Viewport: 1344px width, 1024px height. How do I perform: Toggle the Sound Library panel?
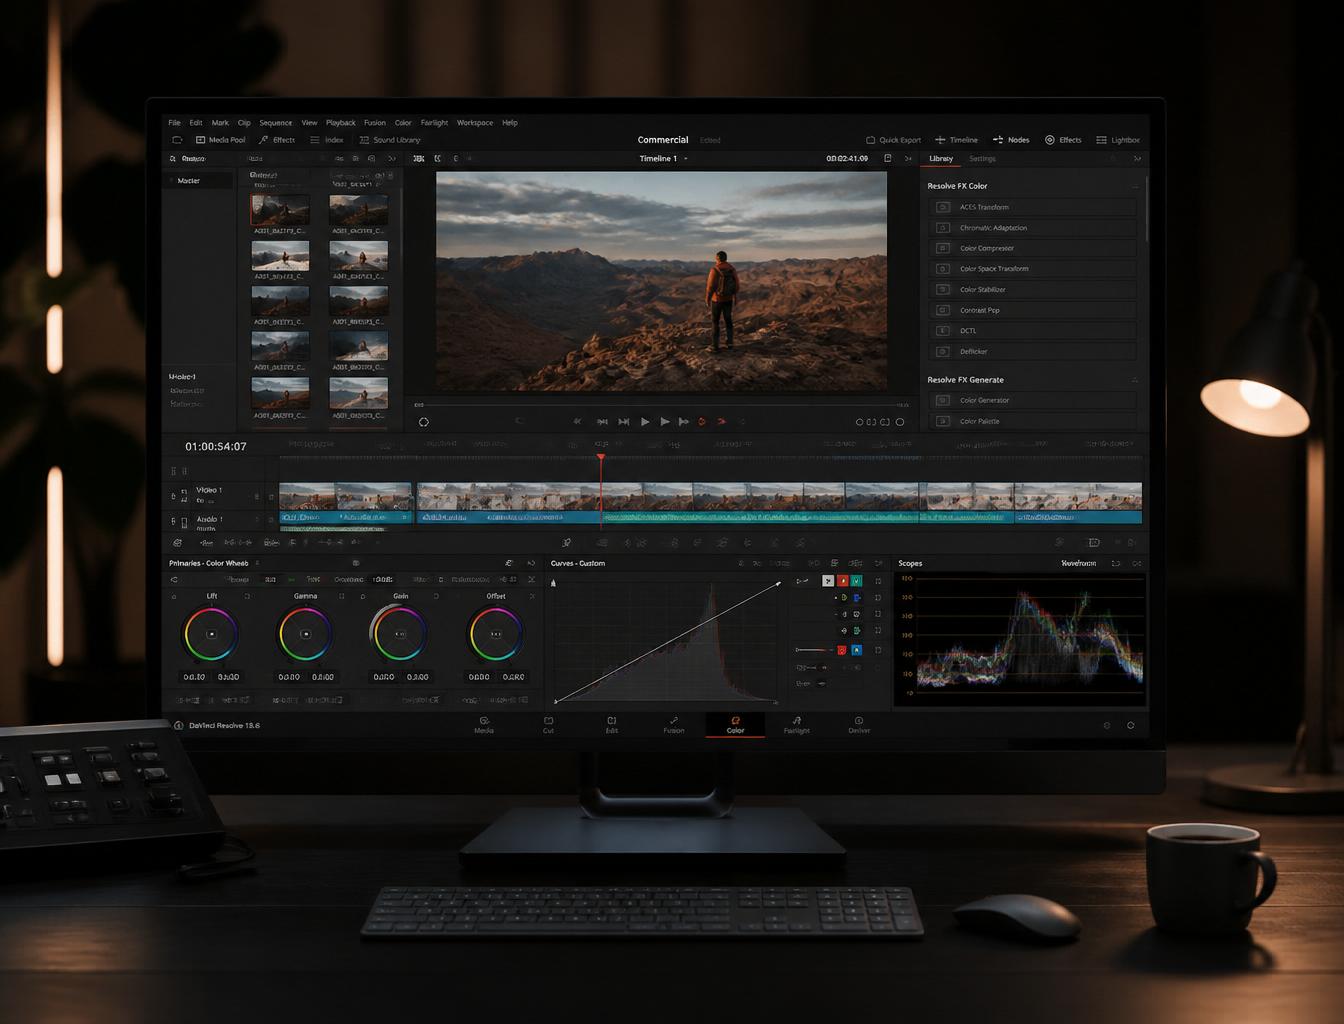pos(390,140)
